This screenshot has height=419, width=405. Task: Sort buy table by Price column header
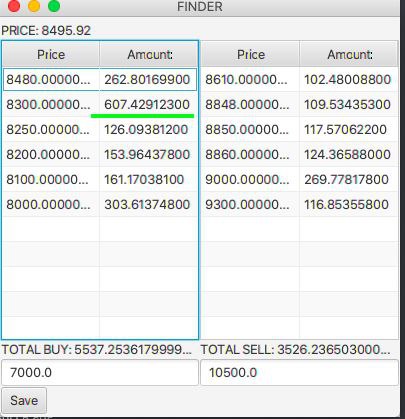[x=51, y=54]
